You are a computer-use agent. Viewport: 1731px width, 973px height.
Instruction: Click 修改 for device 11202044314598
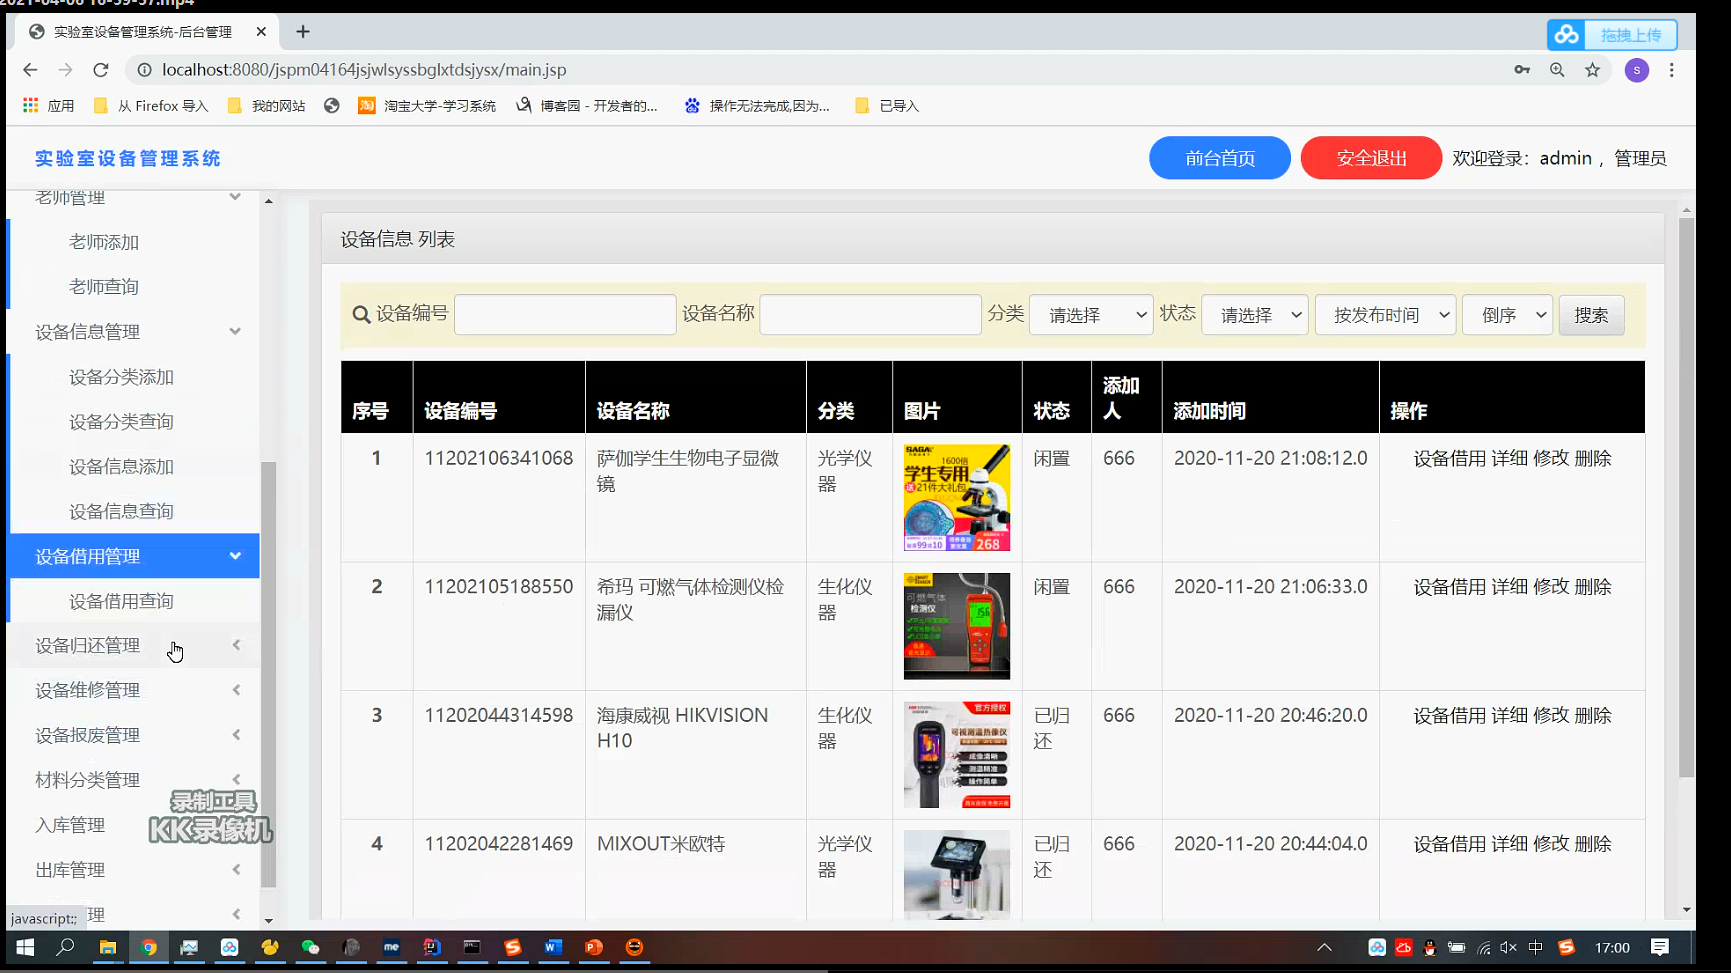point(1551,716)
